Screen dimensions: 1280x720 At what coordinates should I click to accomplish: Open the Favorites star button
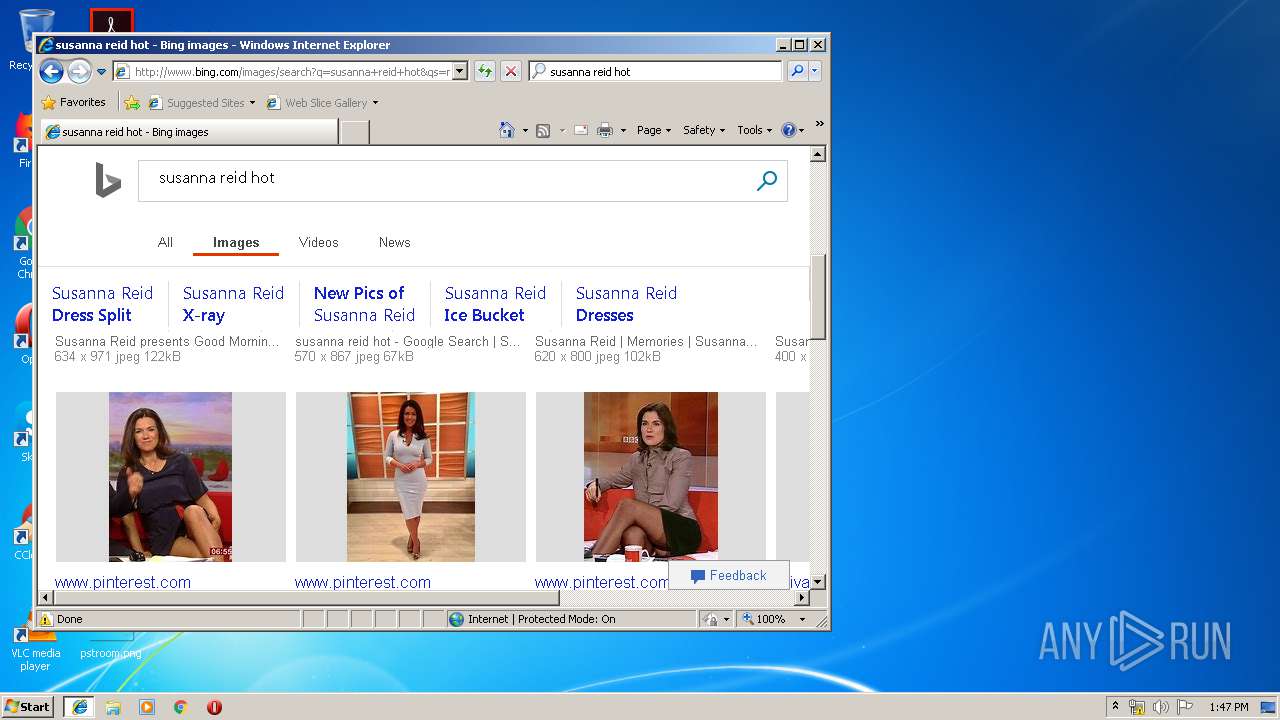(73, 102)
